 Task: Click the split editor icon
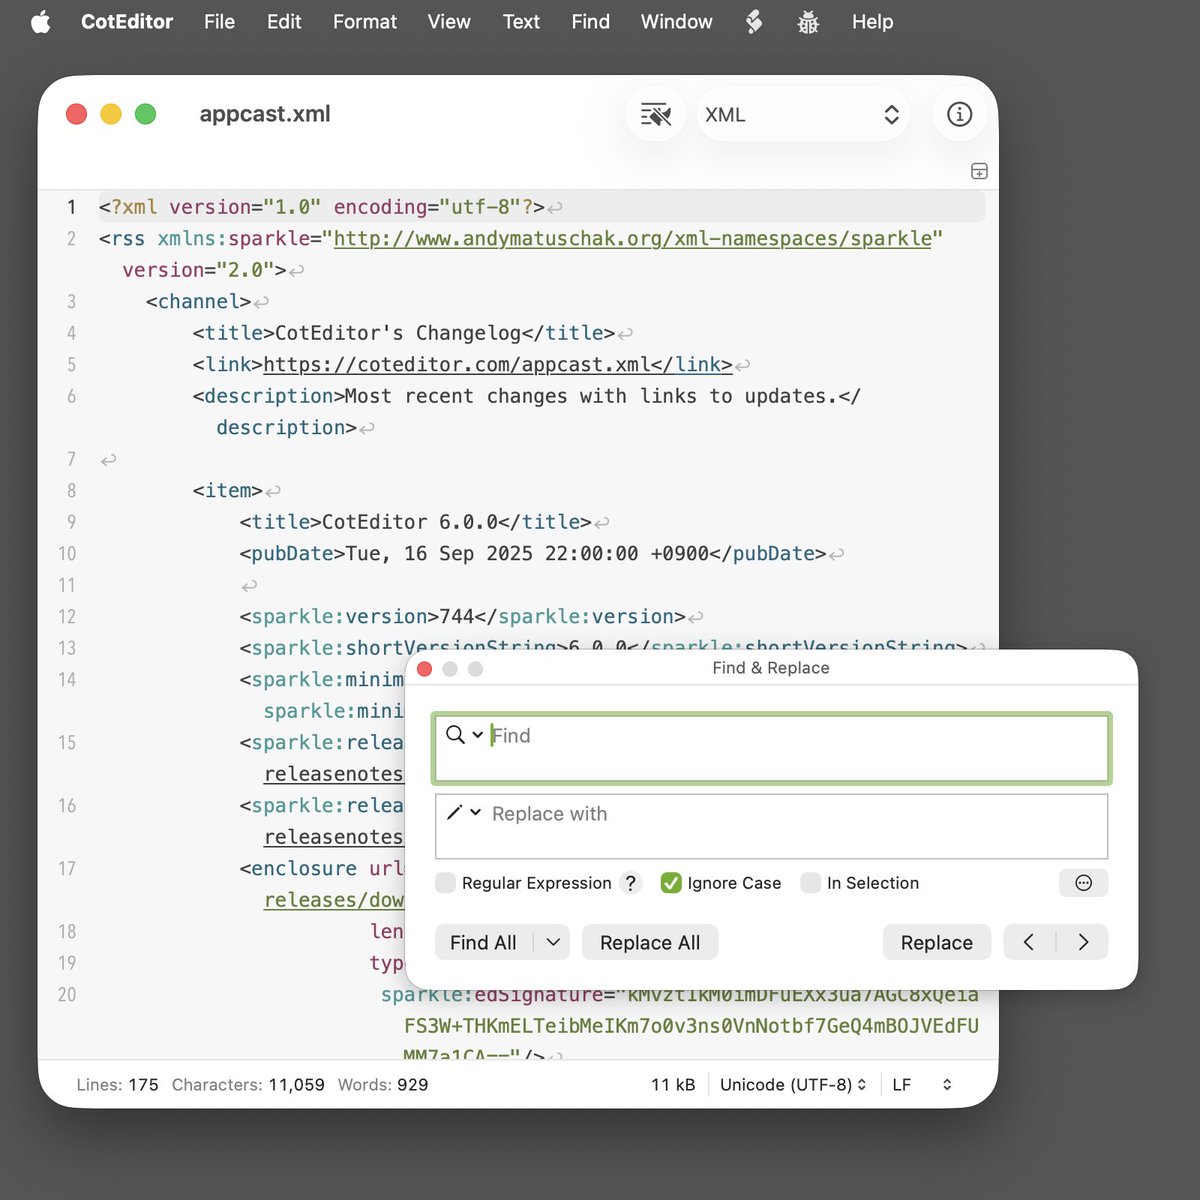(x=979, y=171)
